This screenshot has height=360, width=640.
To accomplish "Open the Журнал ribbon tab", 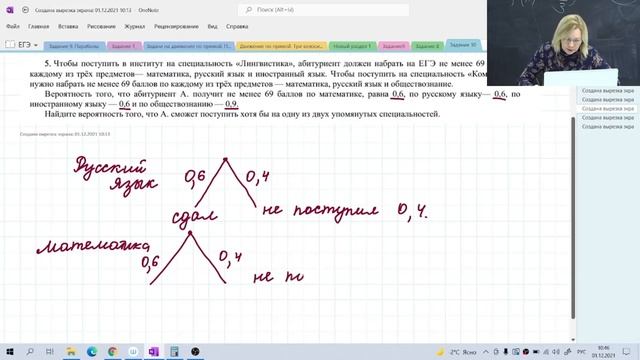I will click(x=135, y=27).
